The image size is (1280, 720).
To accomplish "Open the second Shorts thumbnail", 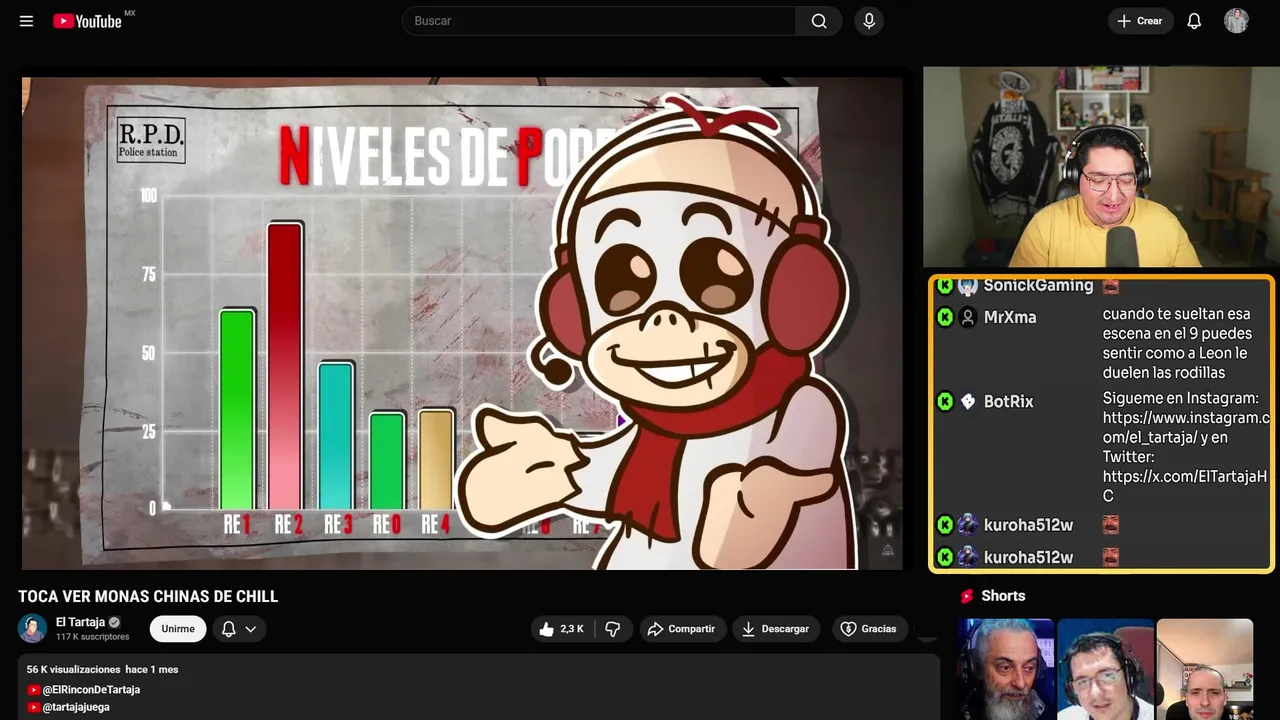I will pos(1105,669).
